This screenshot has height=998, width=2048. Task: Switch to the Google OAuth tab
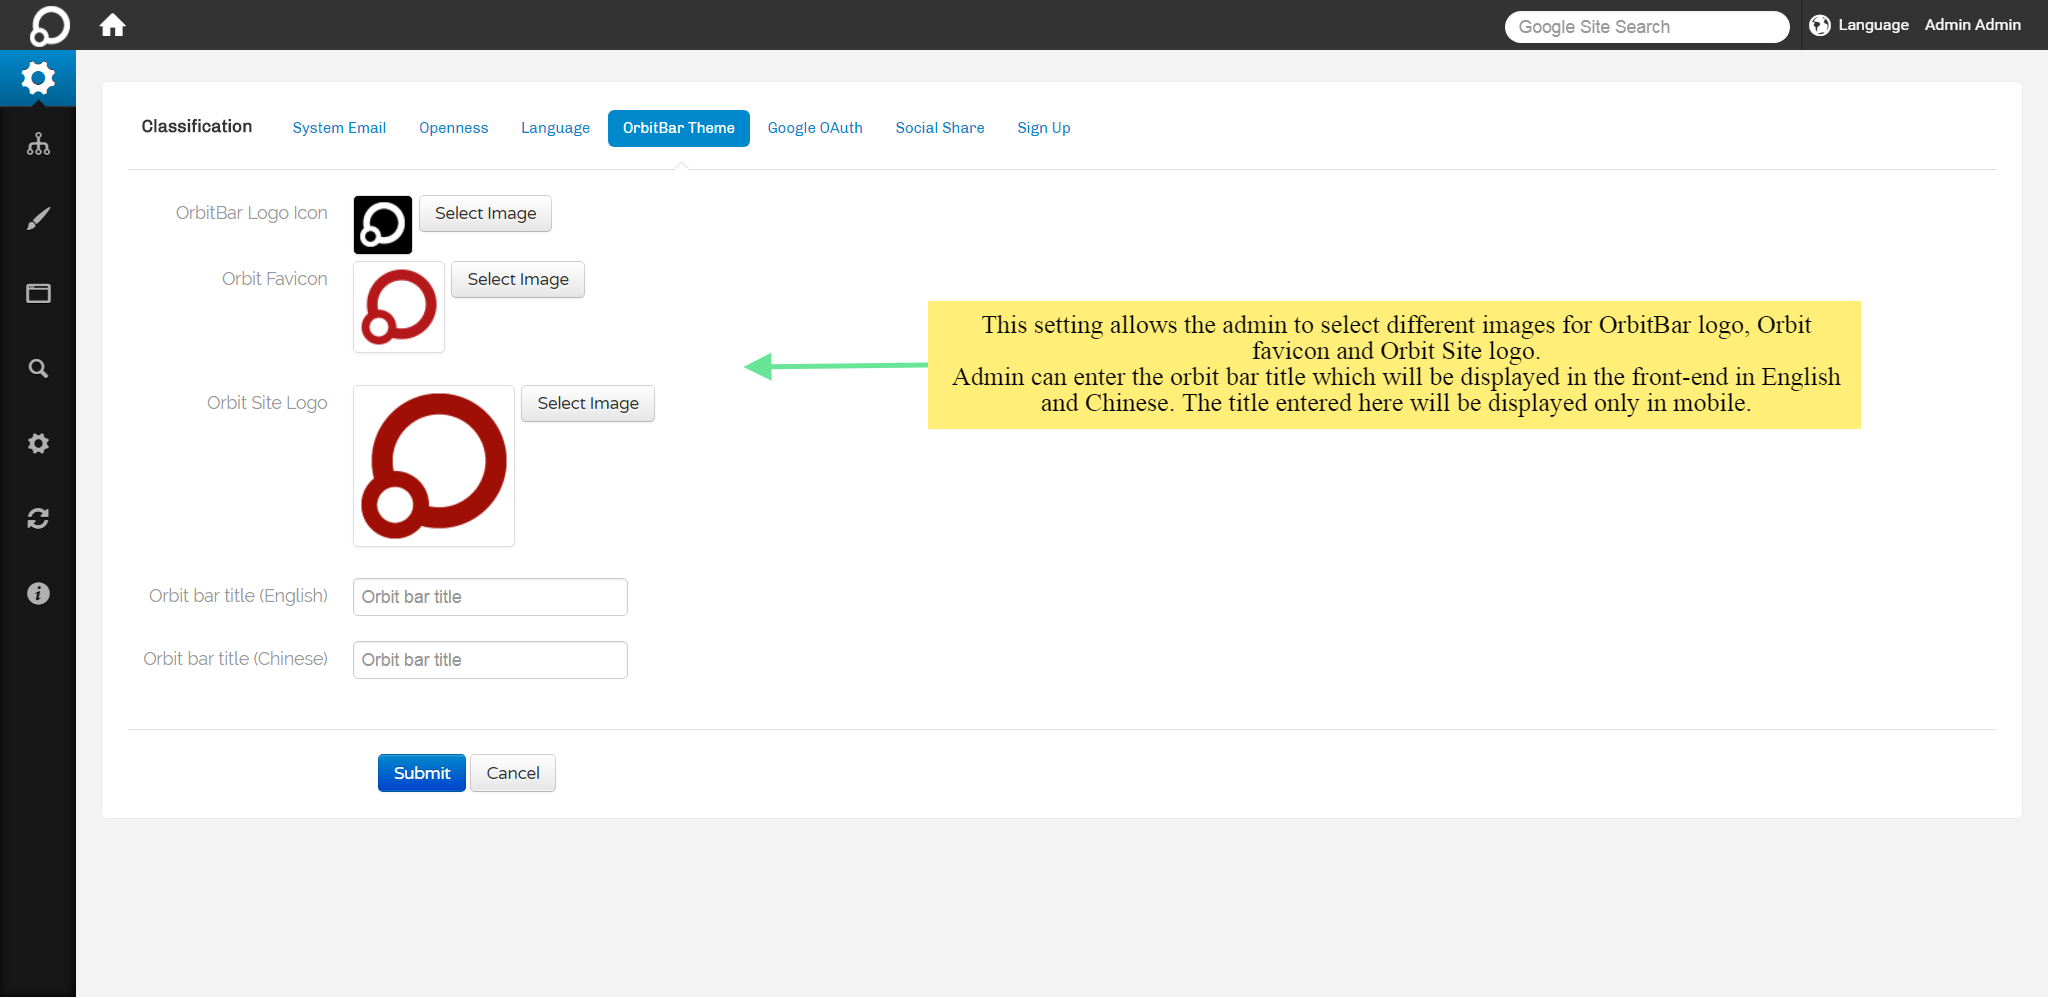click(814, 128)
